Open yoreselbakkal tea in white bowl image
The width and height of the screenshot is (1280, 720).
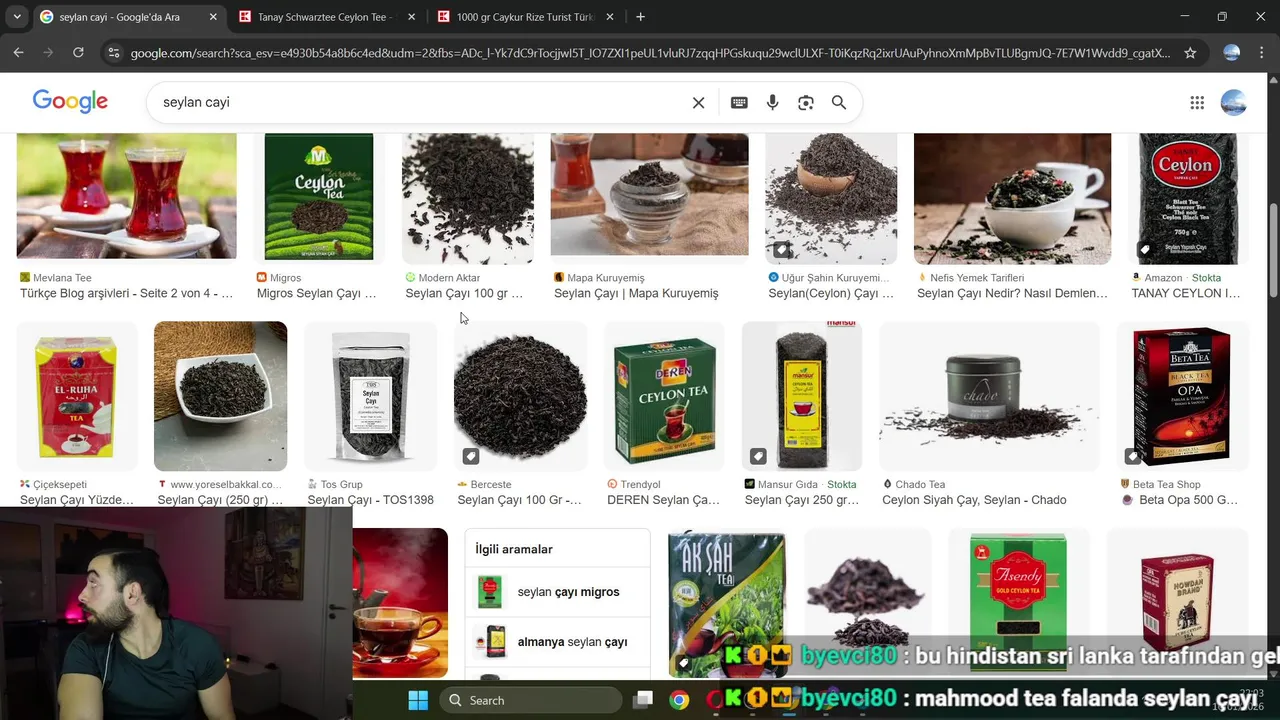[x=220, y=396]
